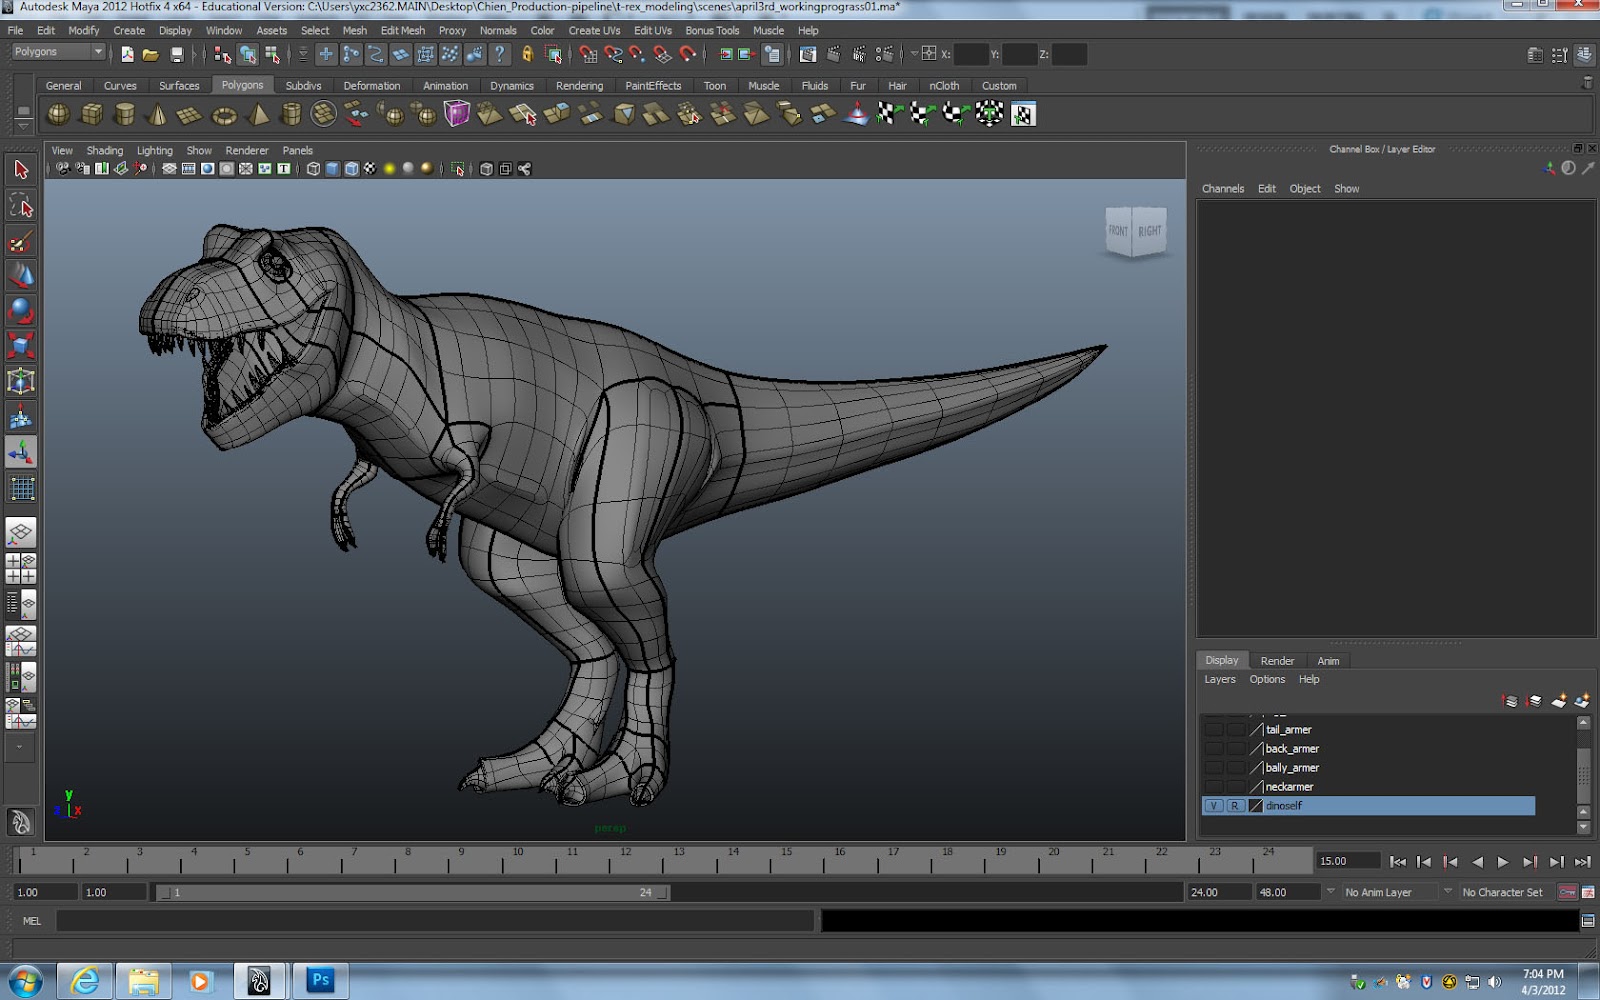Open the Polygons menu set dropdown
Viewport: 1600px width, 1000px height.
pos(55,51)
